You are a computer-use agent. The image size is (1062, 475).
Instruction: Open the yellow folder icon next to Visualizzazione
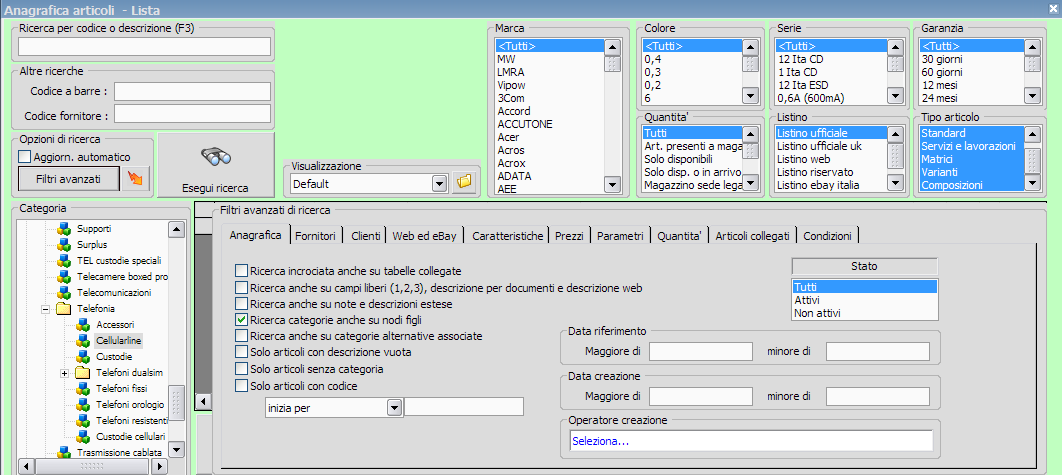coord(465,183)
